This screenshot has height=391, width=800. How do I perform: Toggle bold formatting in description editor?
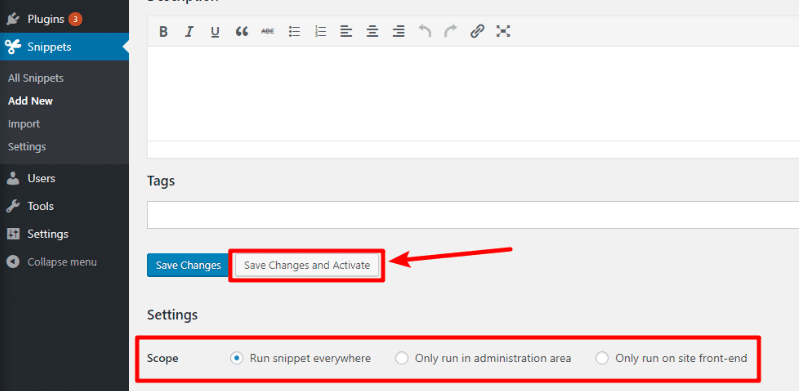163,32
